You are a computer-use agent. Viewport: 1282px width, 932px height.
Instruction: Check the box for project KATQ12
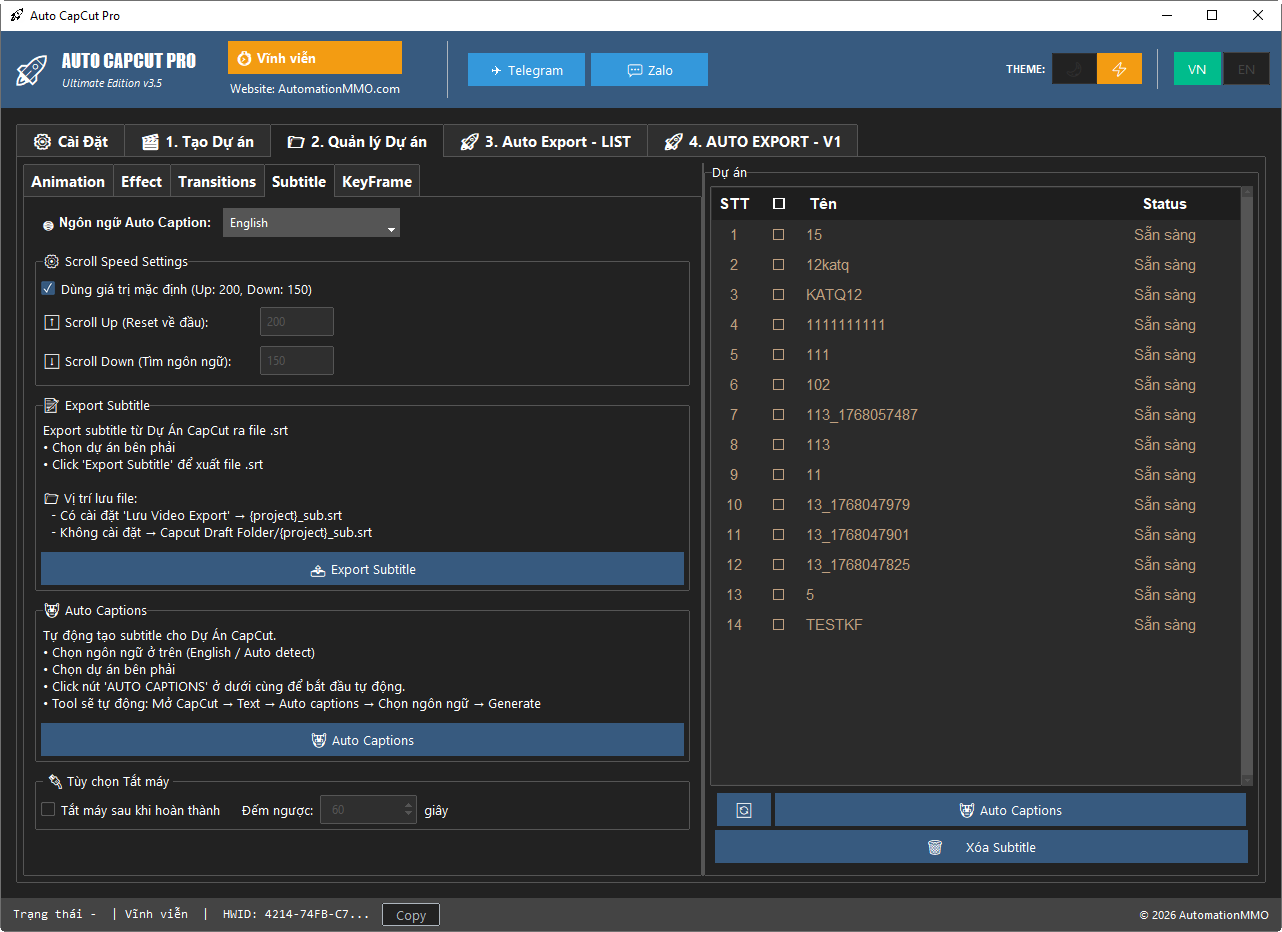779,295
